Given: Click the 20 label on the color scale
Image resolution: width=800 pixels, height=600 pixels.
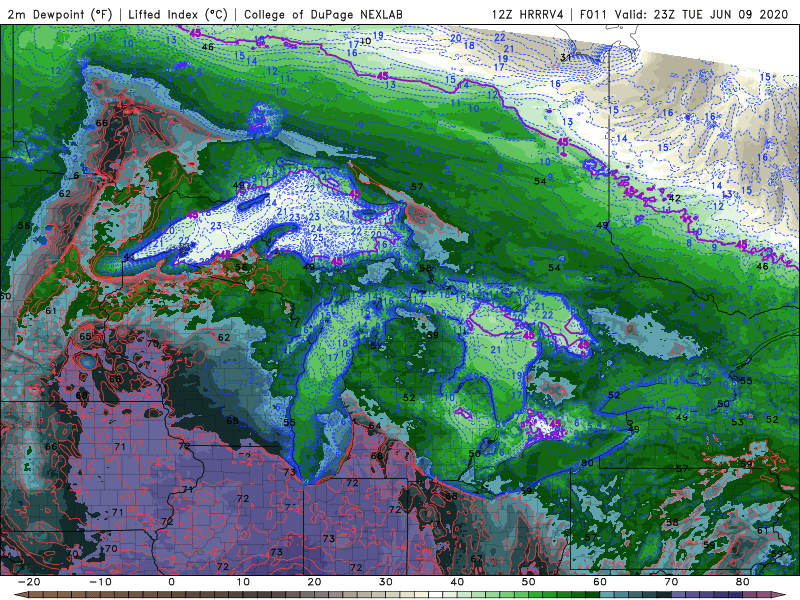Looking at the screenshot, I should coord(314,582).
